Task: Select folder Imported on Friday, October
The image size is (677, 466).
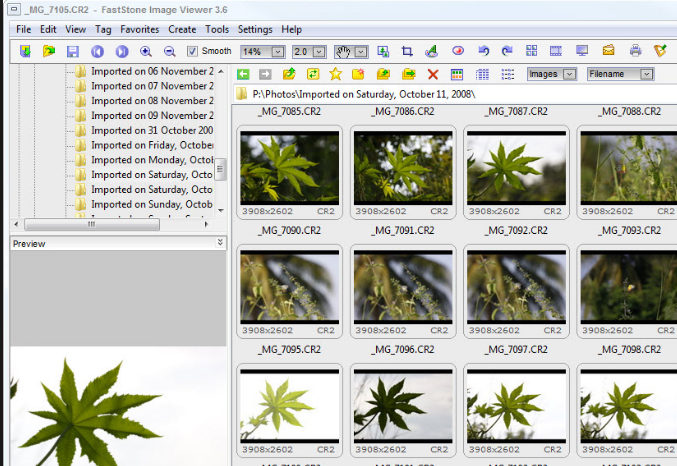Action: (x=145, y=145)
